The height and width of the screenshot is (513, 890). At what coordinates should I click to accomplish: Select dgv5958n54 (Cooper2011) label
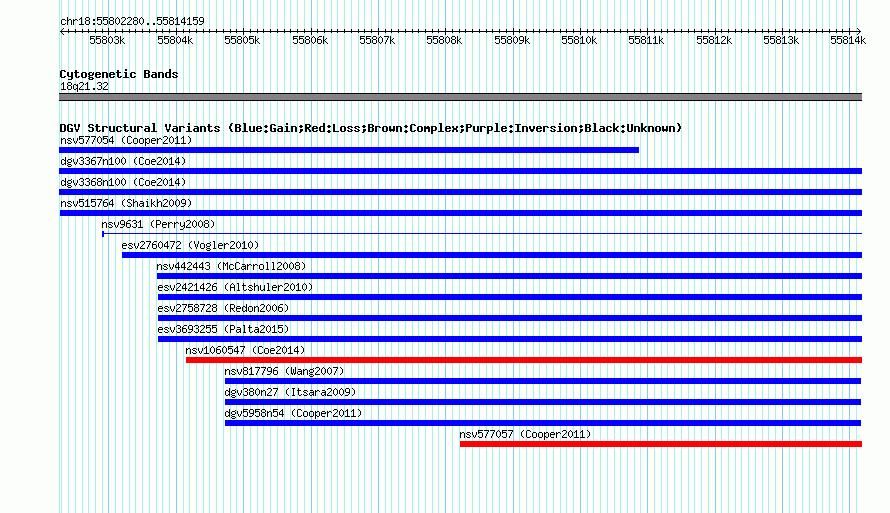click(293, 413)
